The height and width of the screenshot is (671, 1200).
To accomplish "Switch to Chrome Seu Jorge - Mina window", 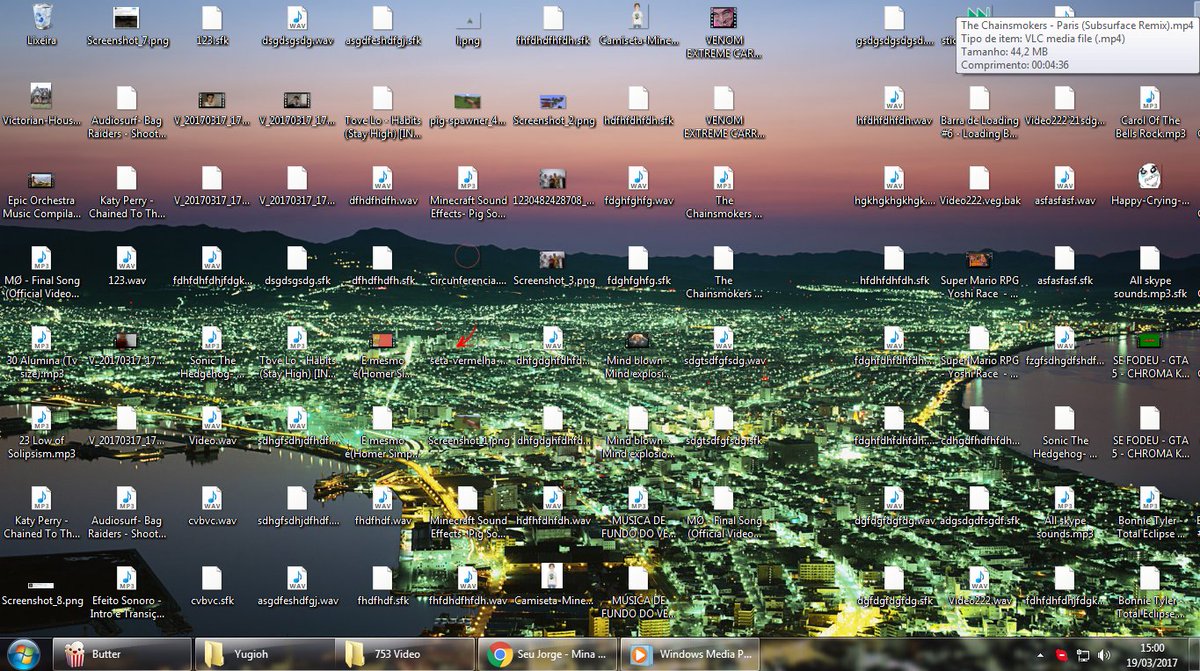I will [548, 655].
